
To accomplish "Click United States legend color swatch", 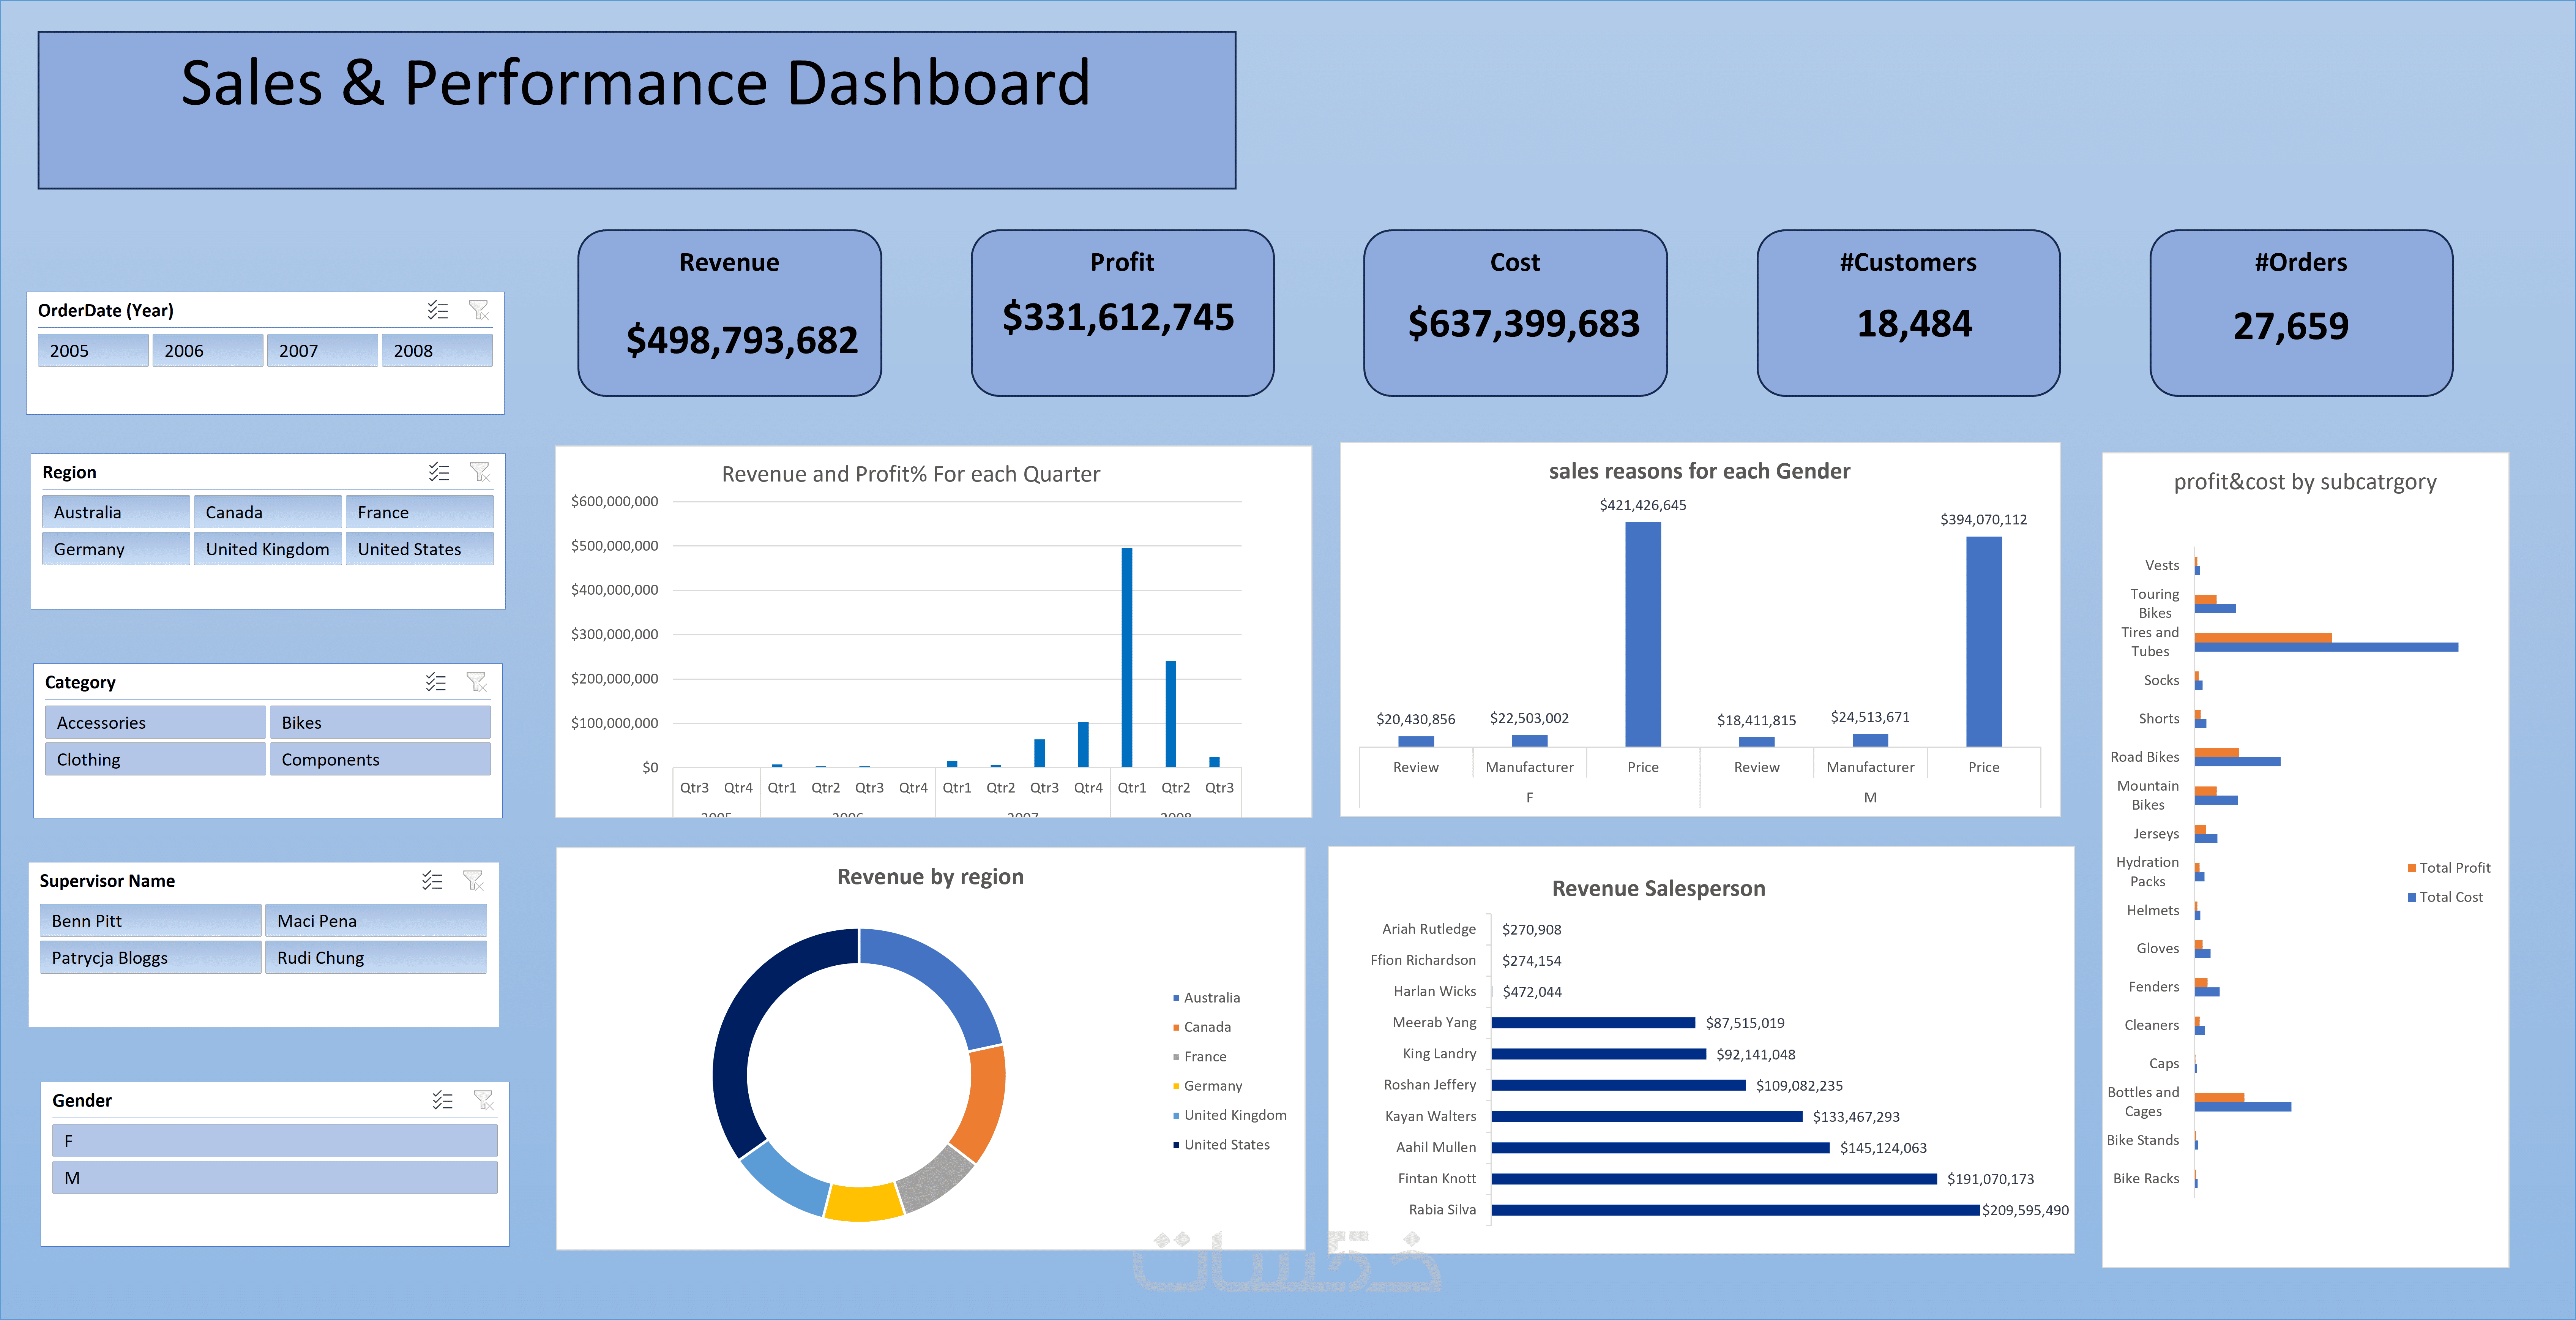I will [x=1176, y=1145].
